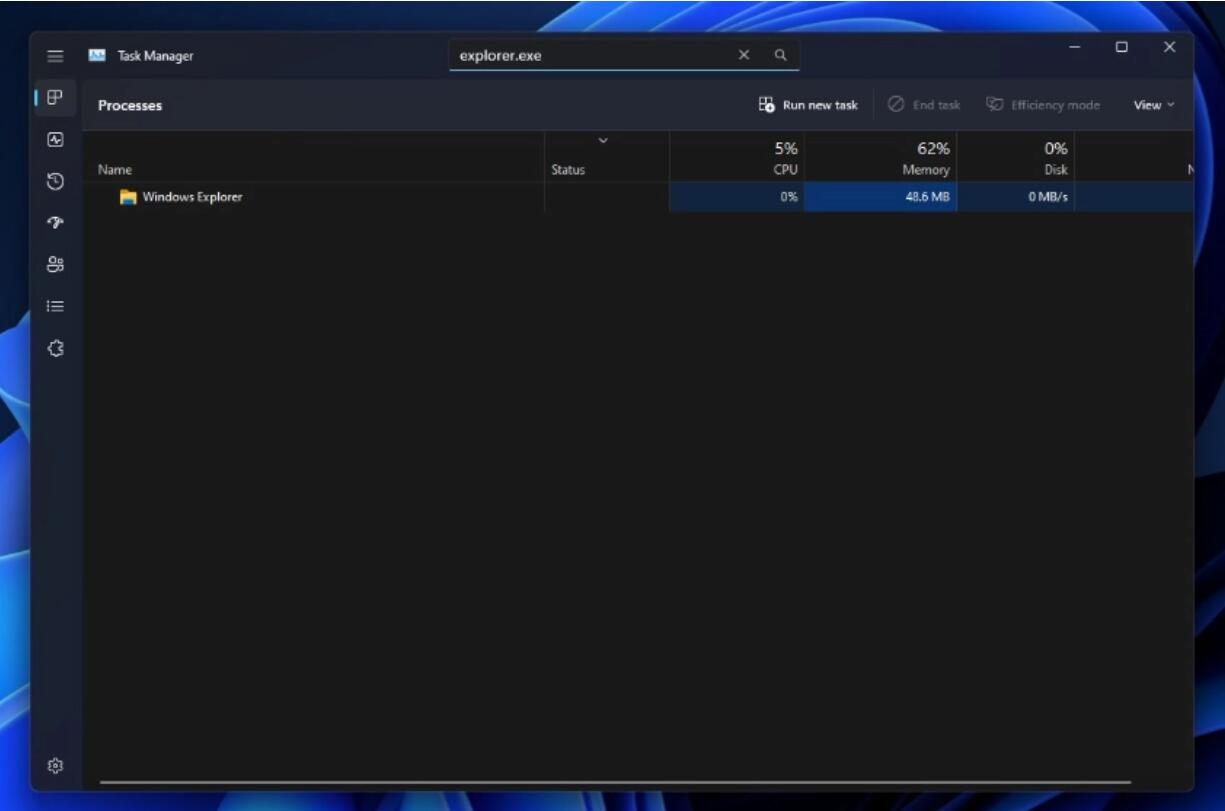
Task: Click the End task button
Action: 924,105
